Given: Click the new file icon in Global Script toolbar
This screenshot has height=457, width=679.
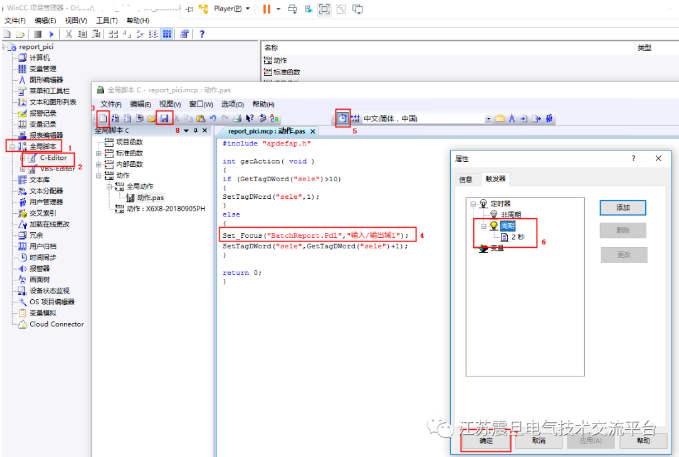Looking at the screenshot, I should 103,118.
